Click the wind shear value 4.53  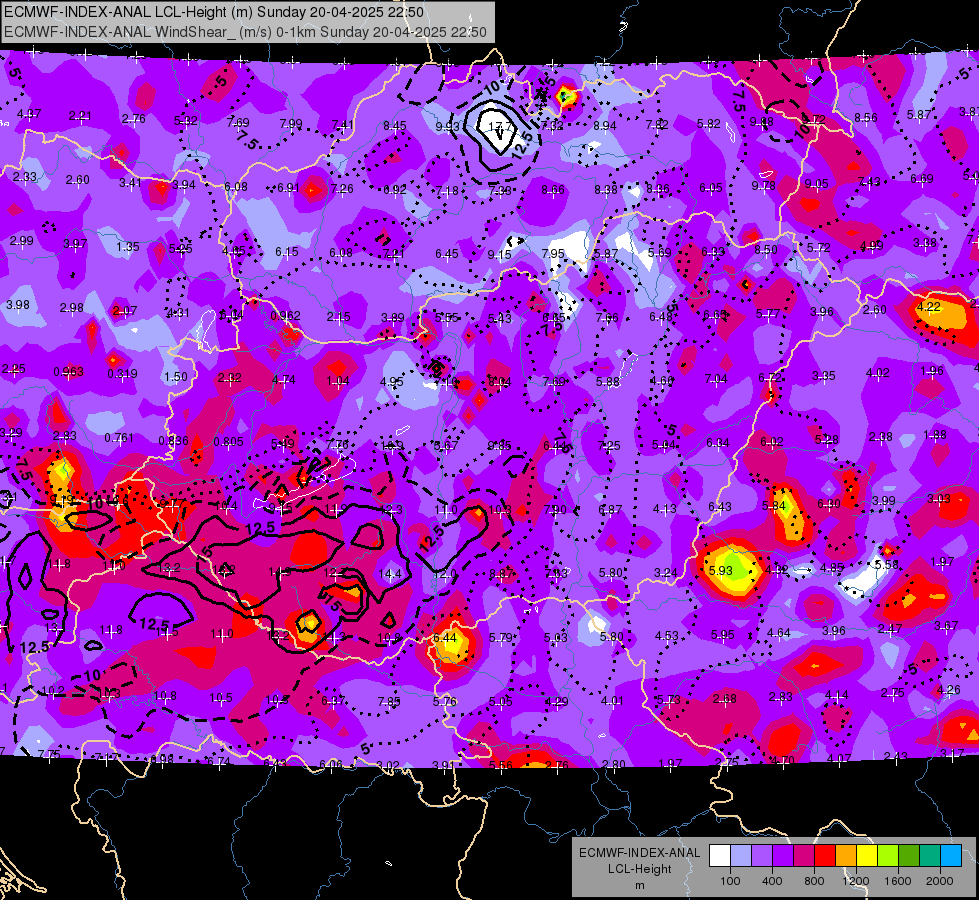[666, 636]
